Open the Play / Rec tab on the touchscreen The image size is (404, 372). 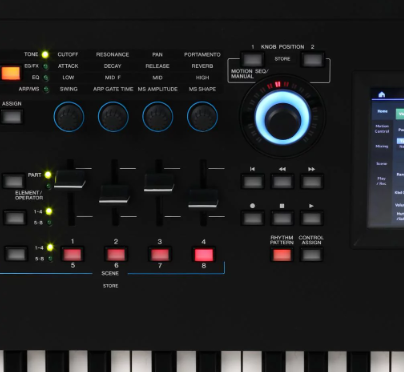[x=382, y=181]
